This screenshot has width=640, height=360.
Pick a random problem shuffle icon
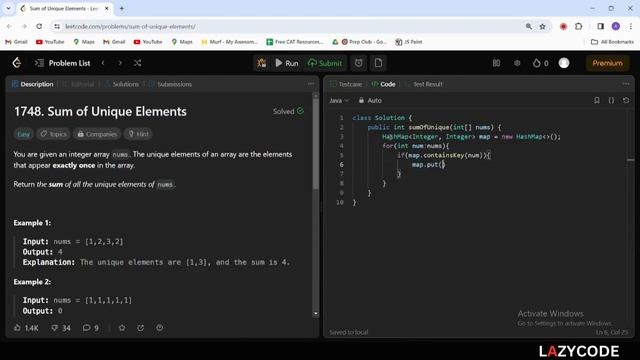point(138,63)
